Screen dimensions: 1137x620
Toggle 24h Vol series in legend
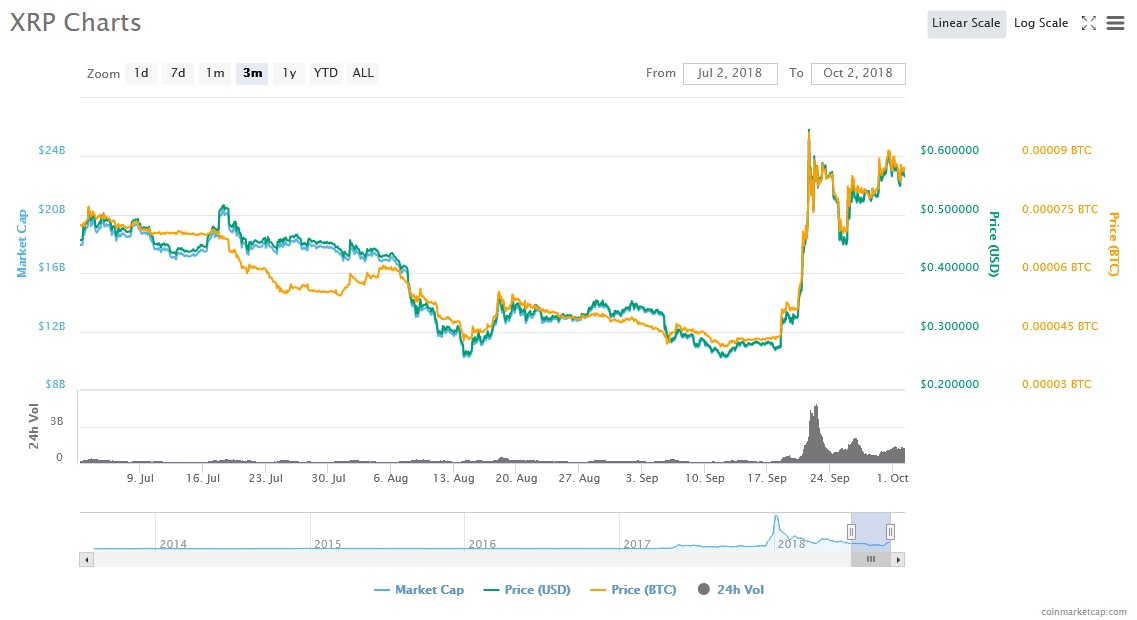[731, 590]
